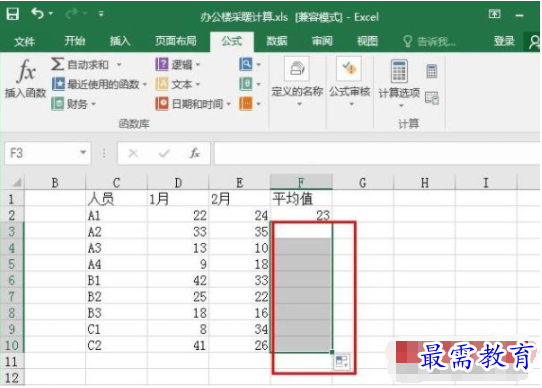Click the Name Box showing F3
542x388 pixels.
point(41,153)
